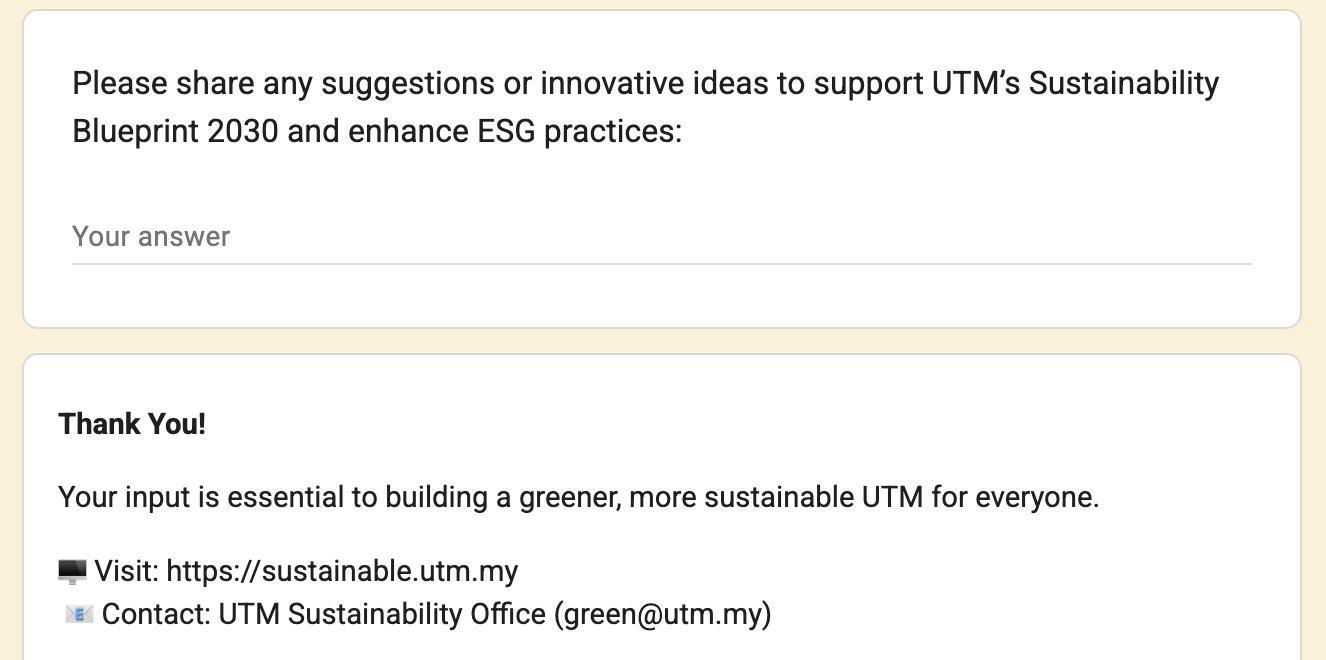Click the phrase "greener, more sustainable UTM"
The width and height of the screenshot is (1326, 660).
(x=720, y=497)
